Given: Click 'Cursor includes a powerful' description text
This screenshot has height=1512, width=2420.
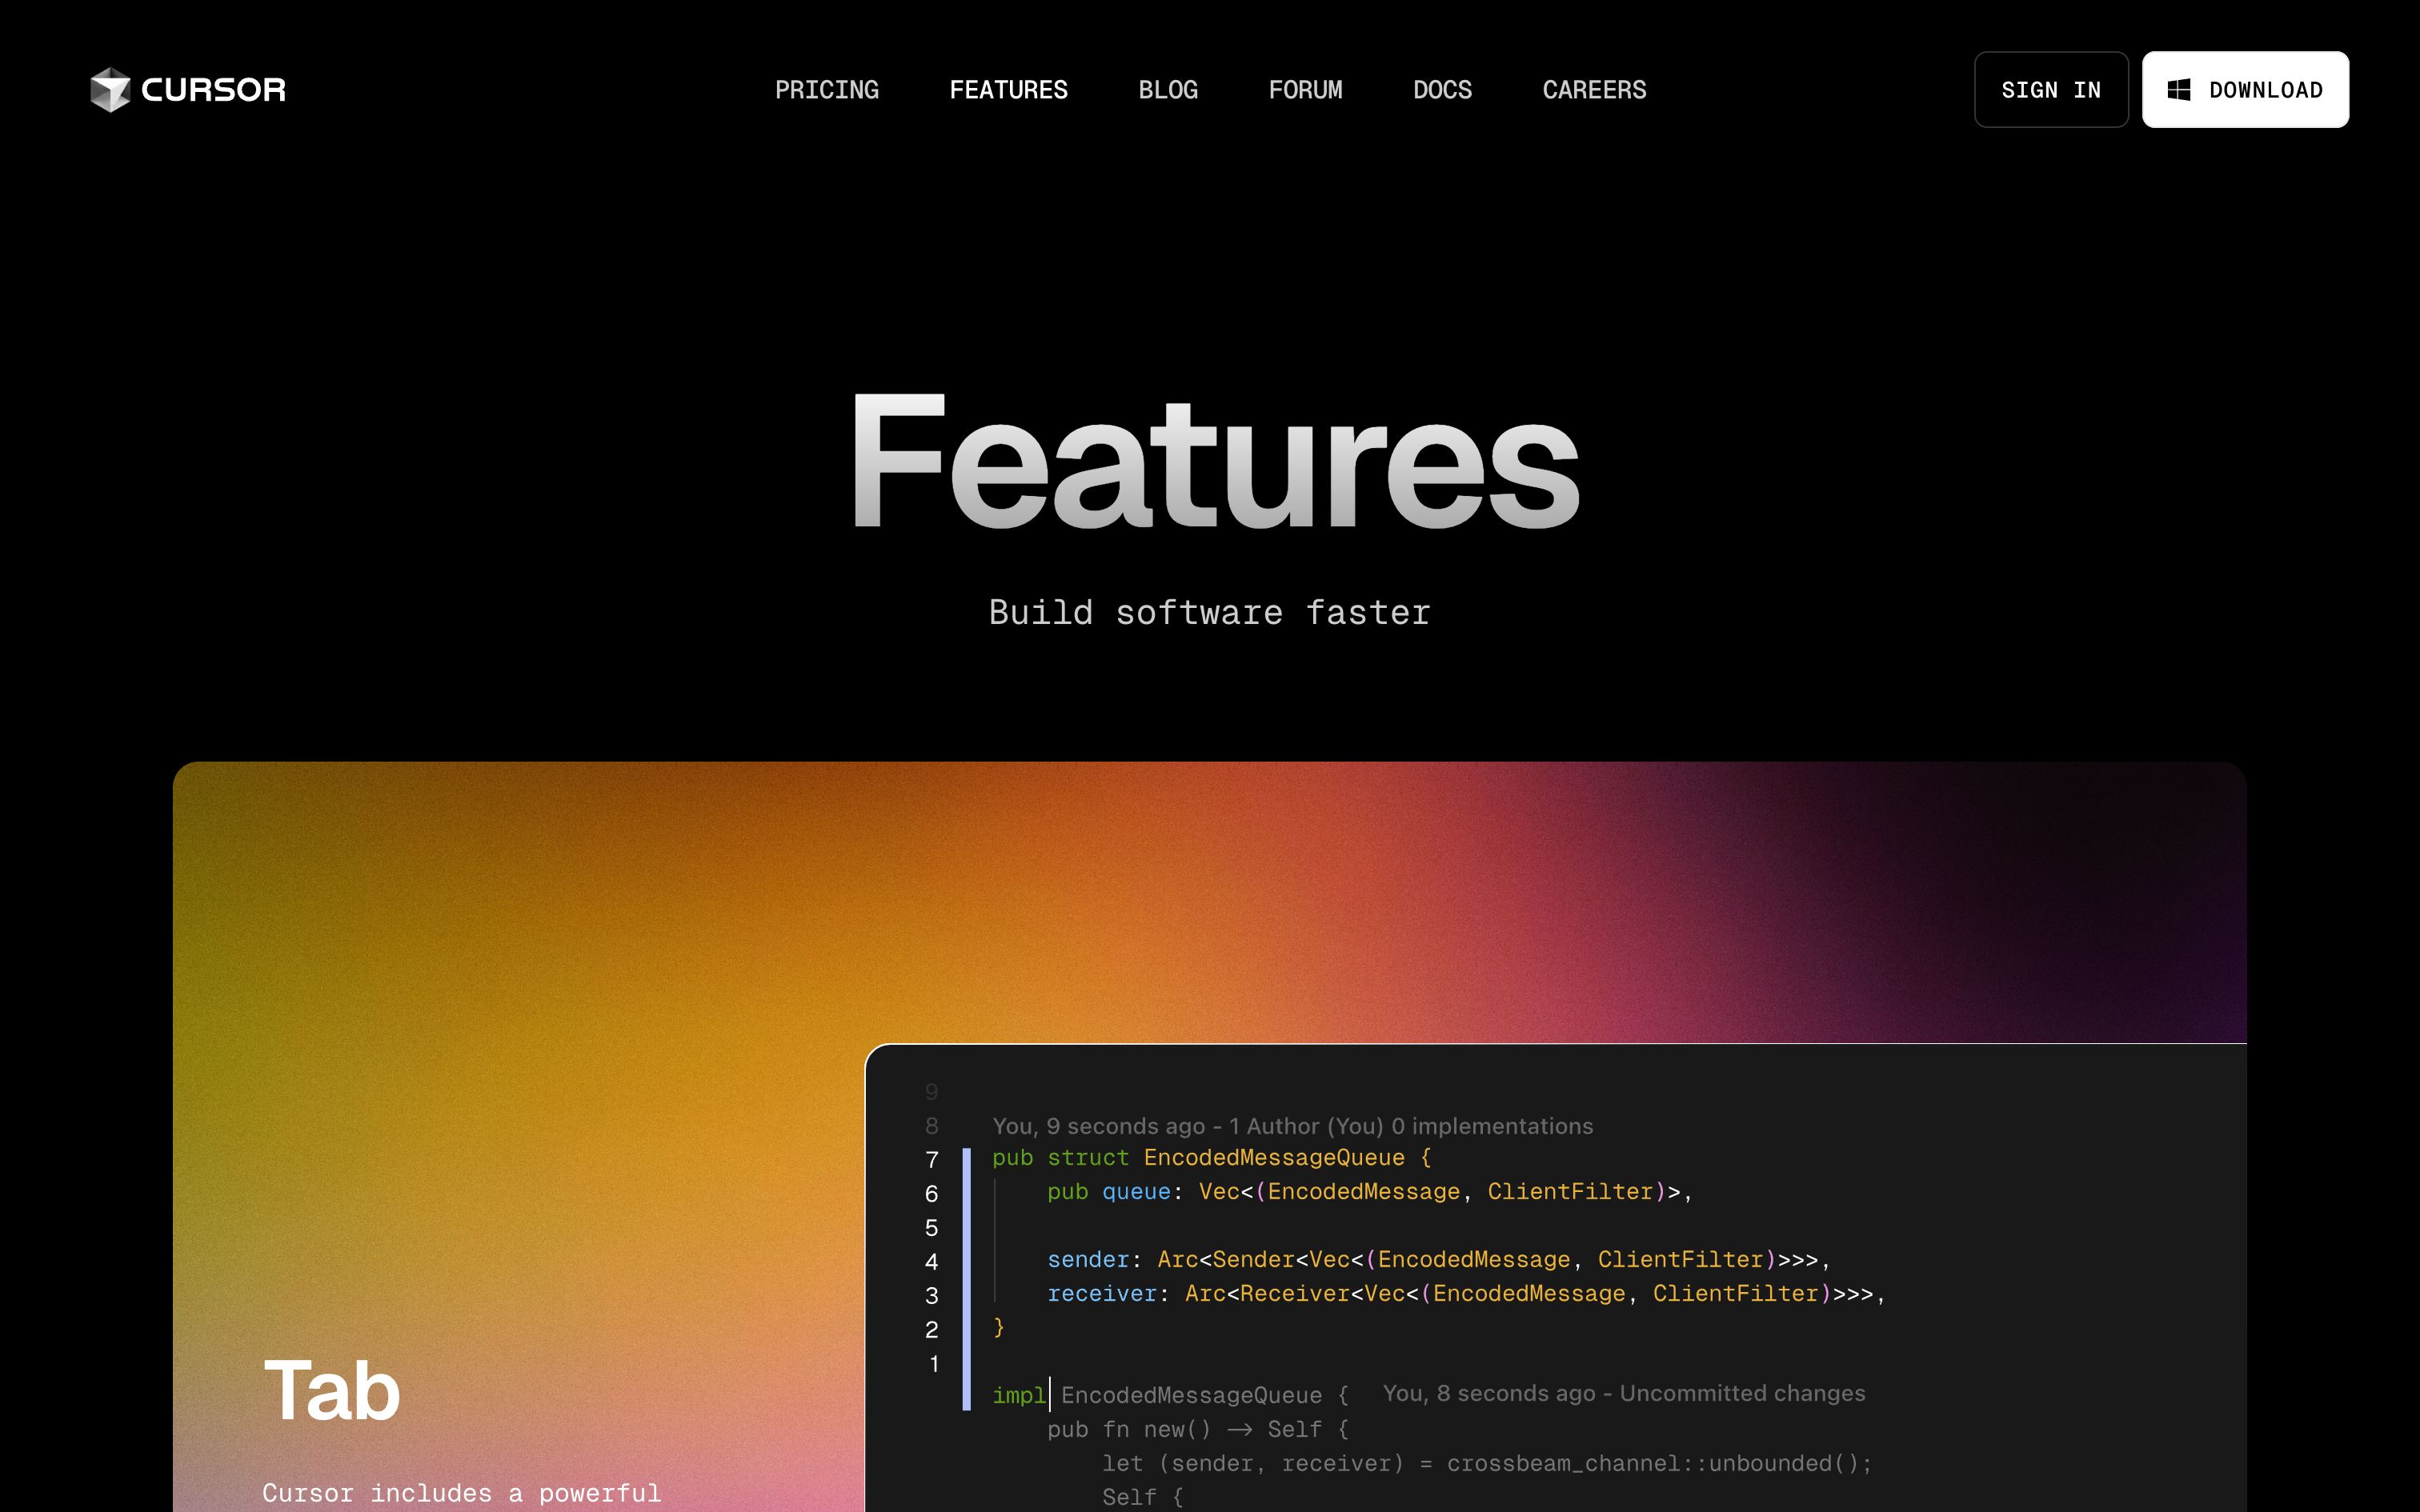Looking at the screenshot, I should coord(462,1493).
